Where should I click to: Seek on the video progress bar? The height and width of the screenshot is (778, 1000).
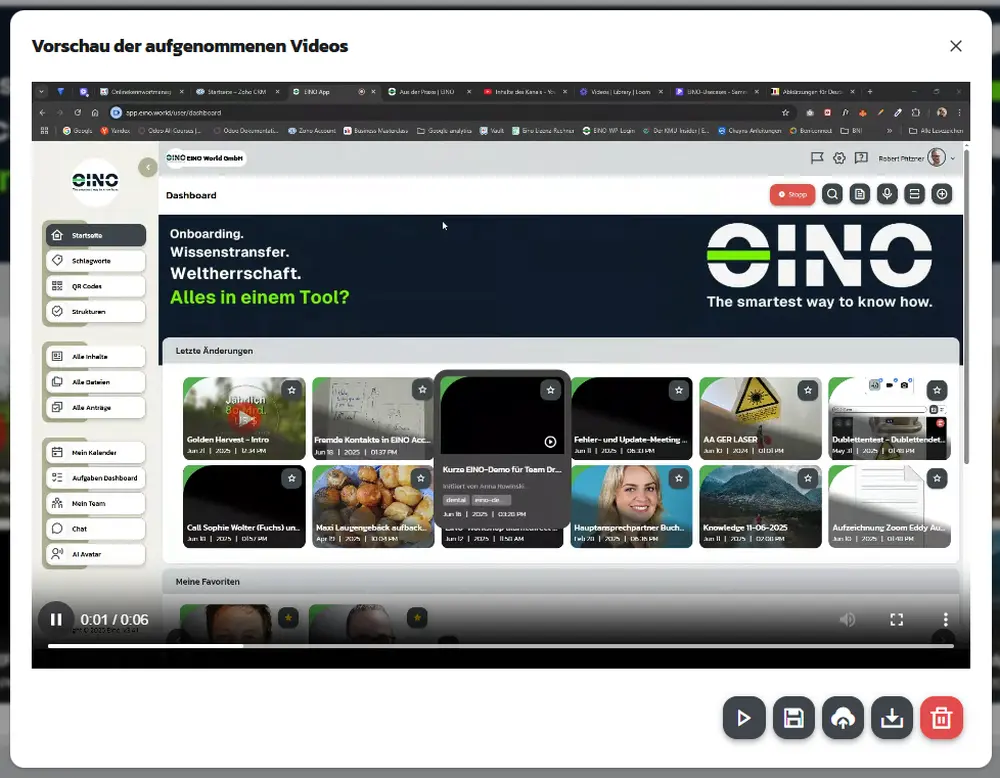point(501,646)
